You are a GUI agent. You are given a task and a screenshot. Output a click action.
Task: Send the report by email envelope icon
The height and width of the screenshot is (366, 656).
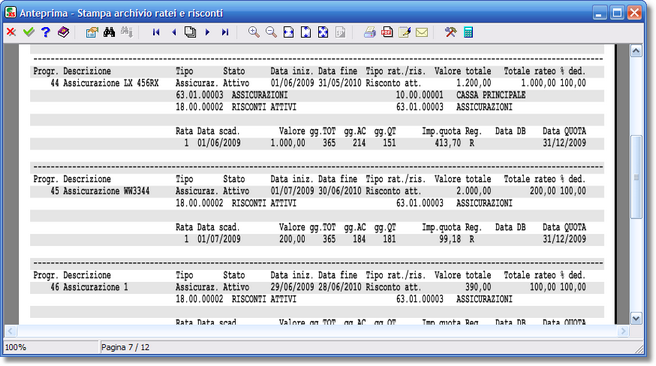point(422,32)
